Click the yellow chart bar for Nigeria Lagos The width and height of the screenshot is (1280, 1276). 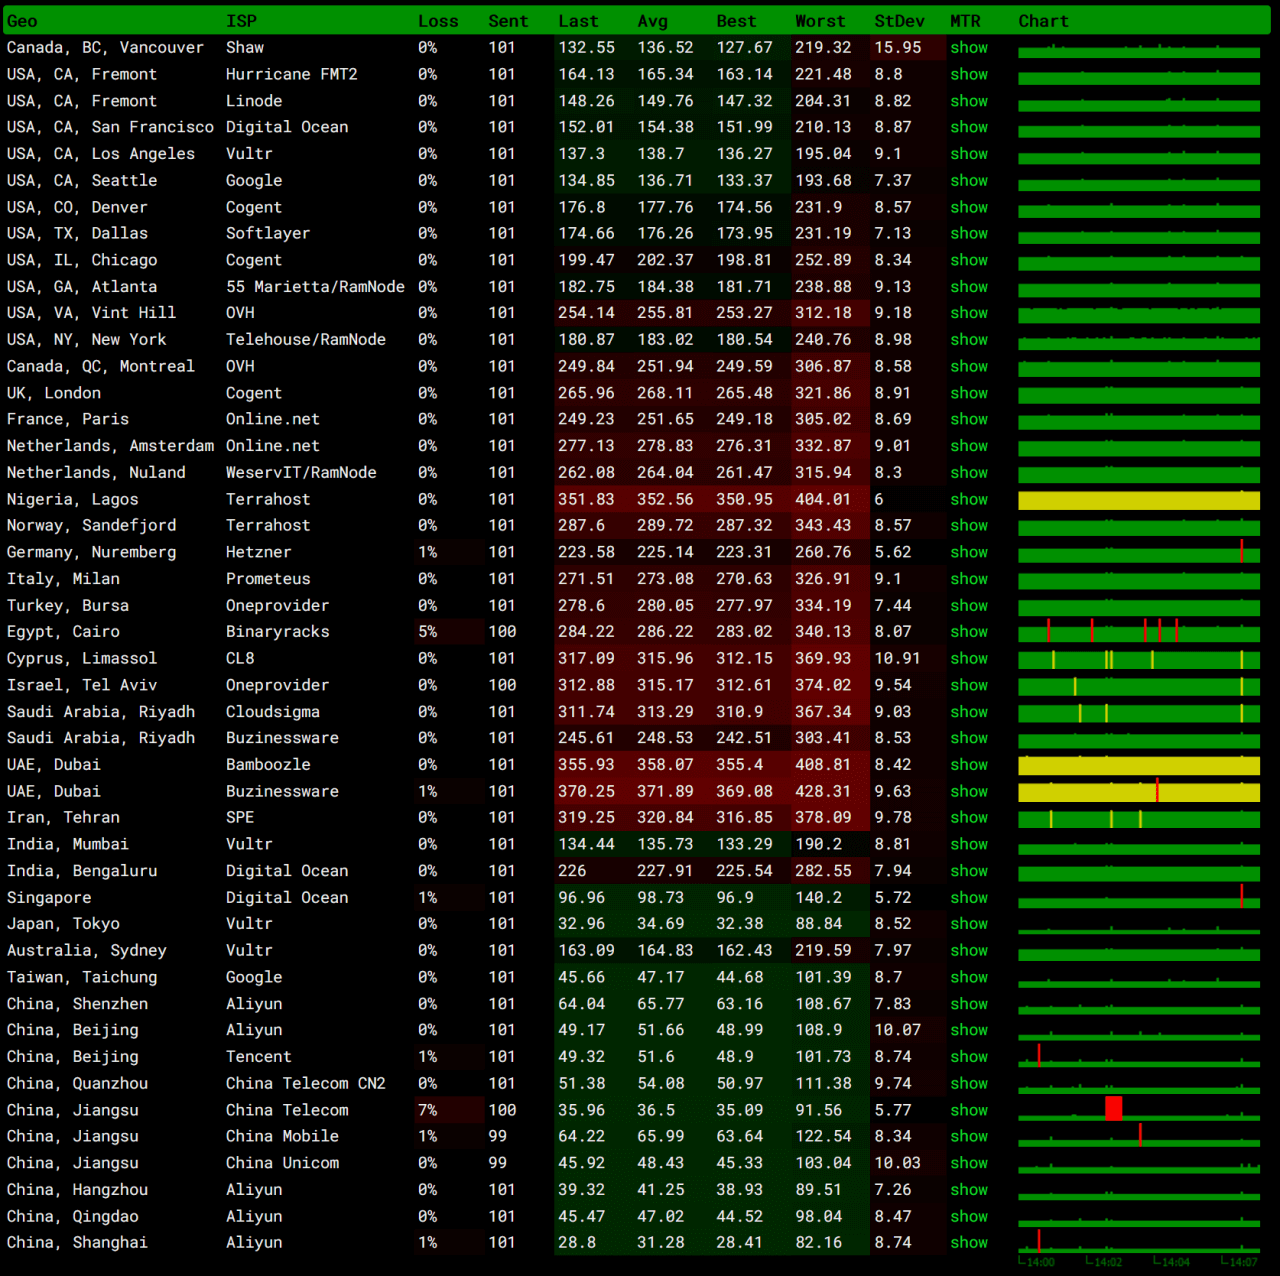tap(1139, 500)
